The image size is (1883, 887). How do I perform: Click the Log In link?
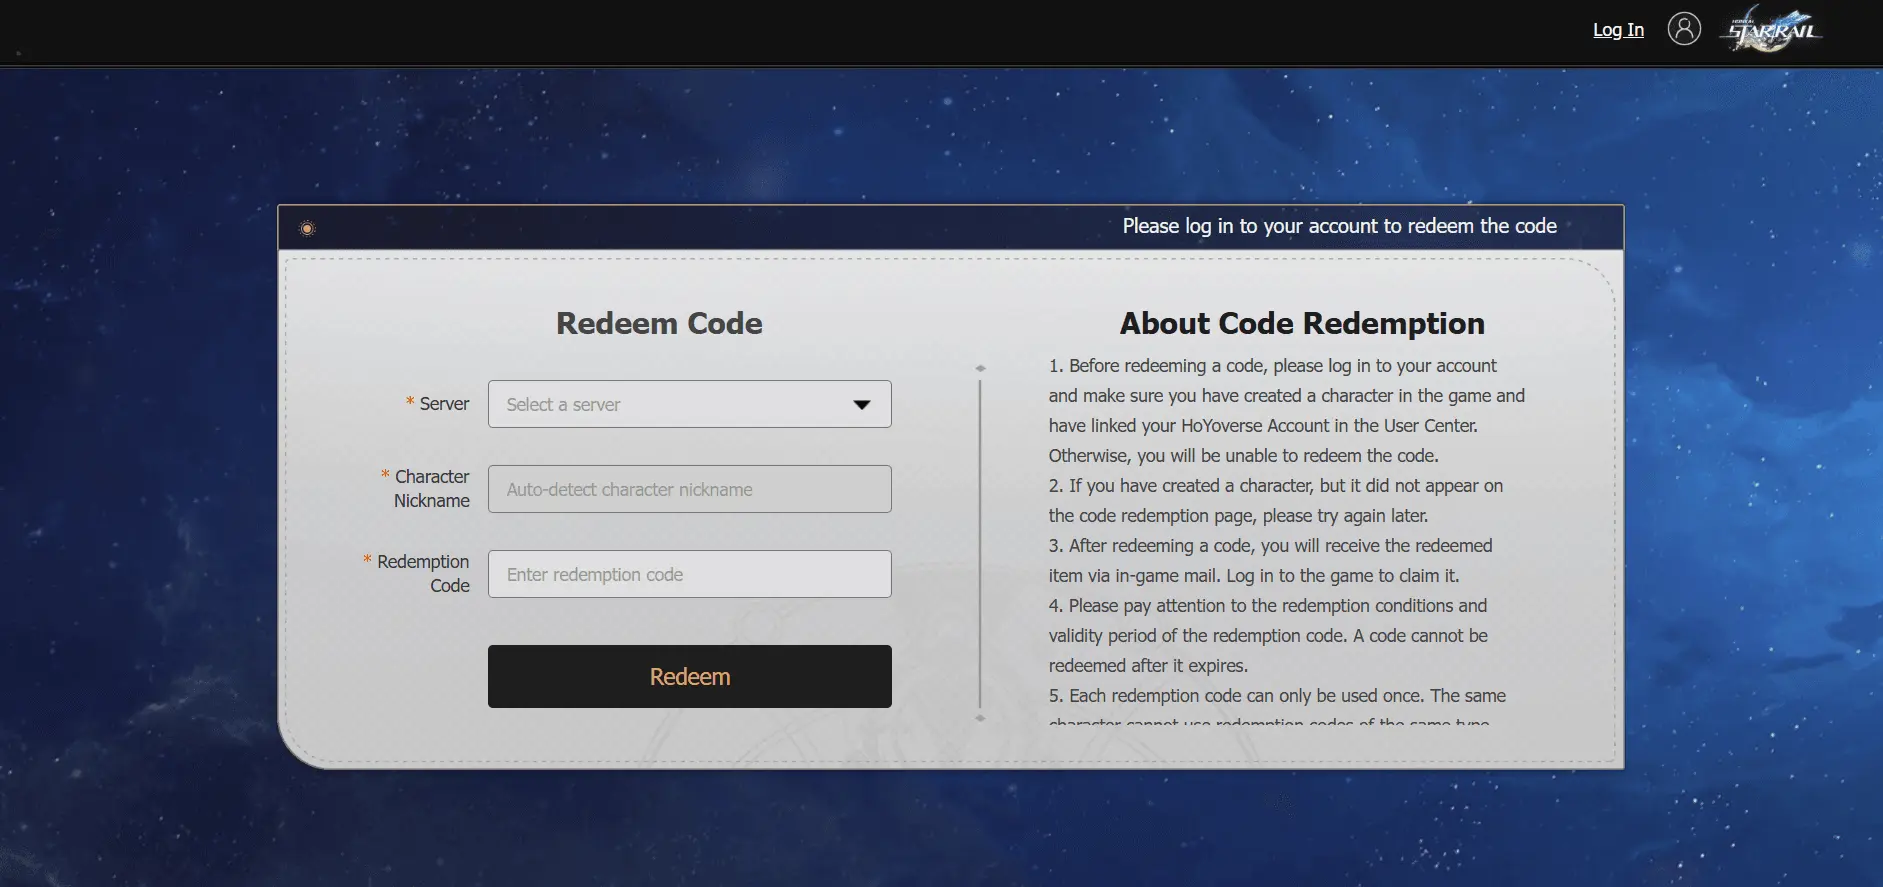tap(1617, 30)
